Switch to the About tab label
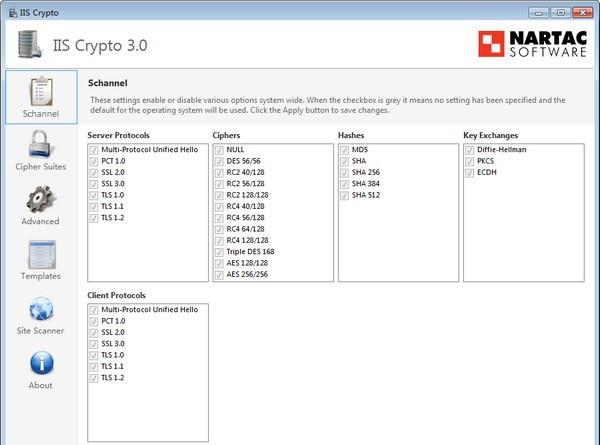Screen dimensions: 600x445 (x=41, y=385)
